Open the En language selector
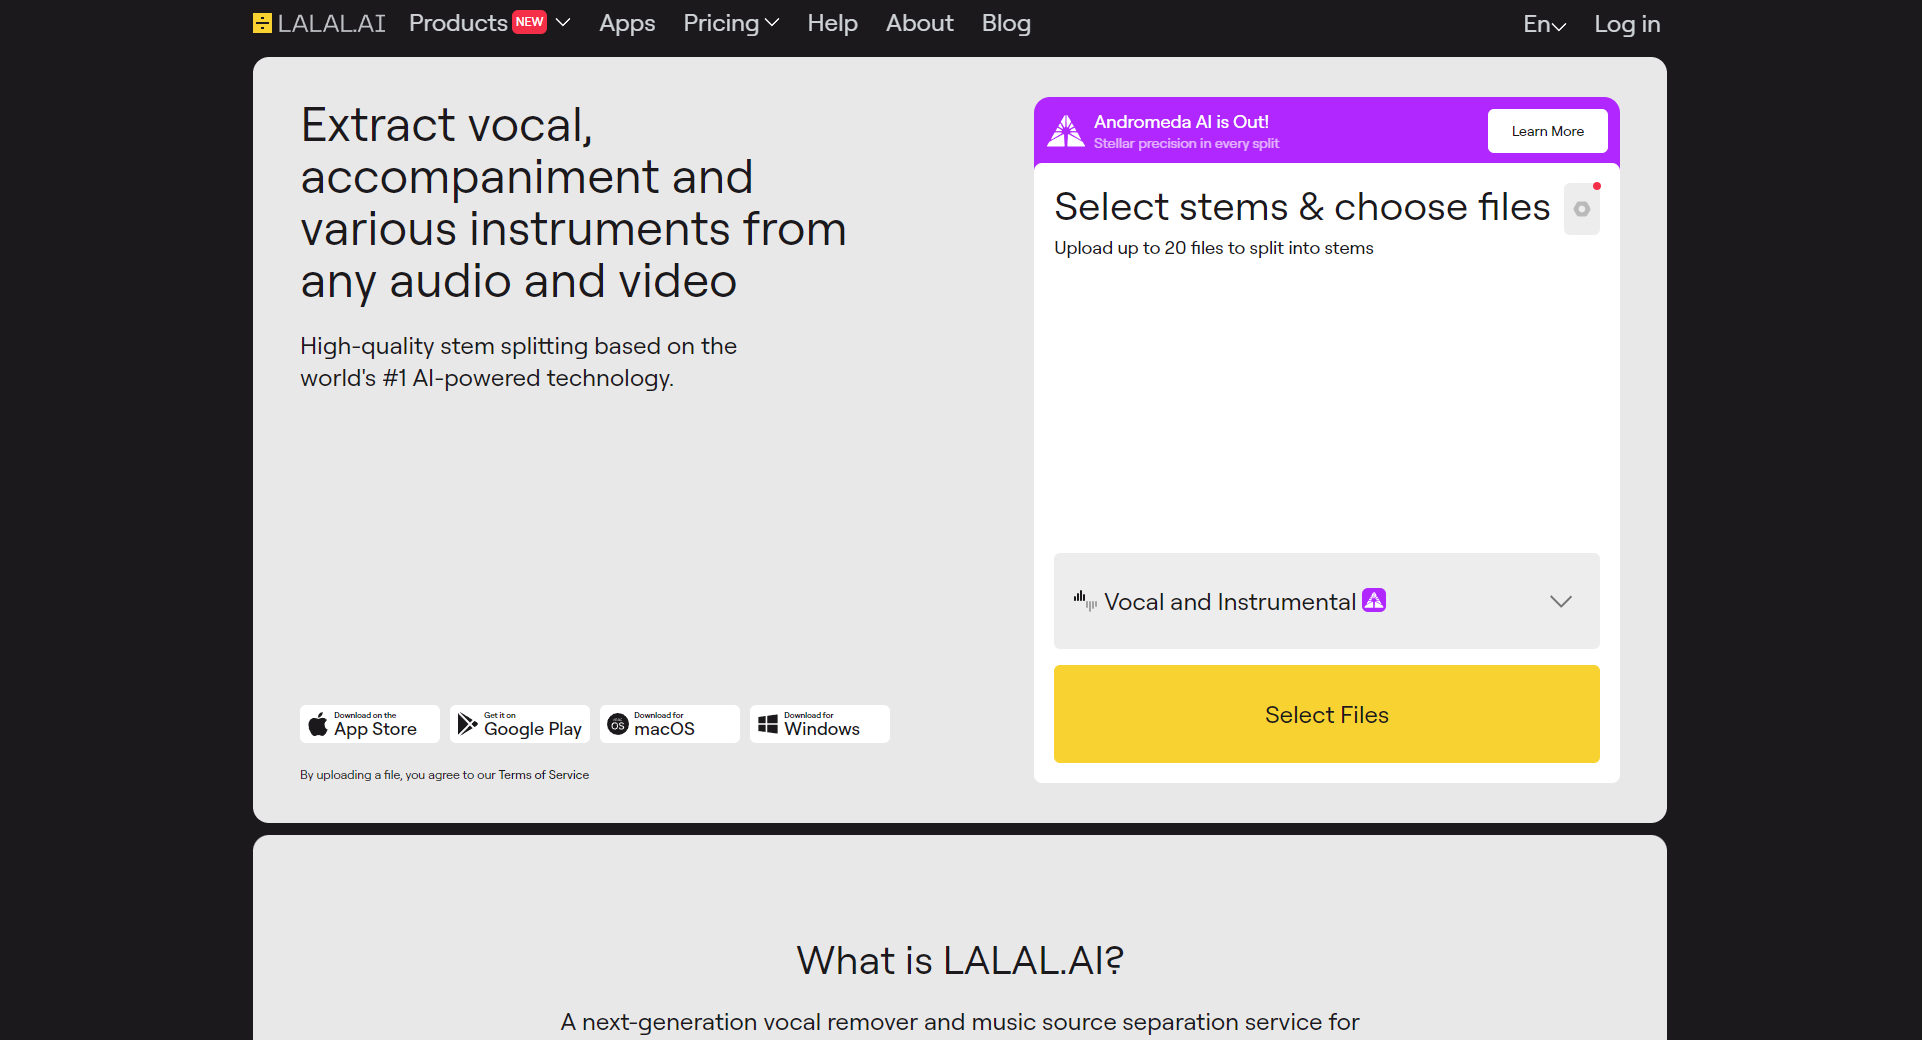The image size is (1922, 1040). [x=1544, y=24]
